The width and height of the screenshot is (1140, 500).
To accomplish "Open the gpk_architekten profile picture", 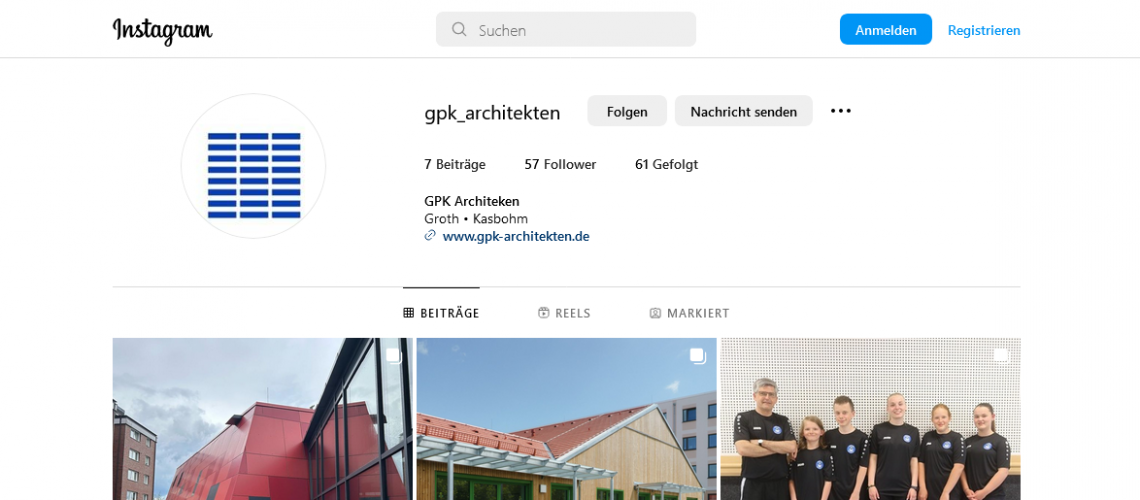I will (x=253, y=166).
